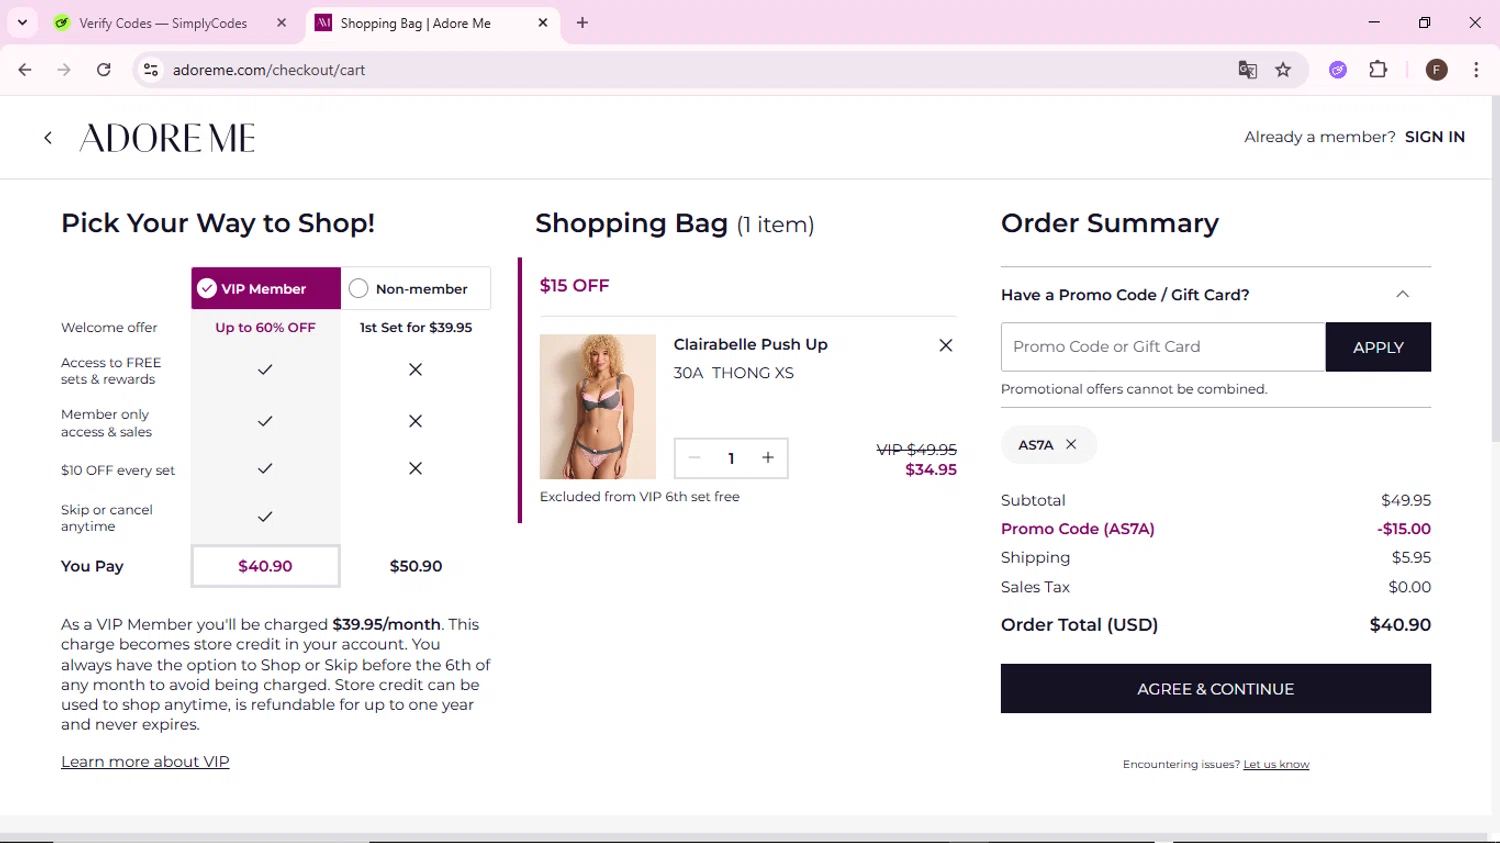The height and width of the screenshot is (843, 1500).
Task: Bookmark this page with the star icon
Action: coord(1283,70)
